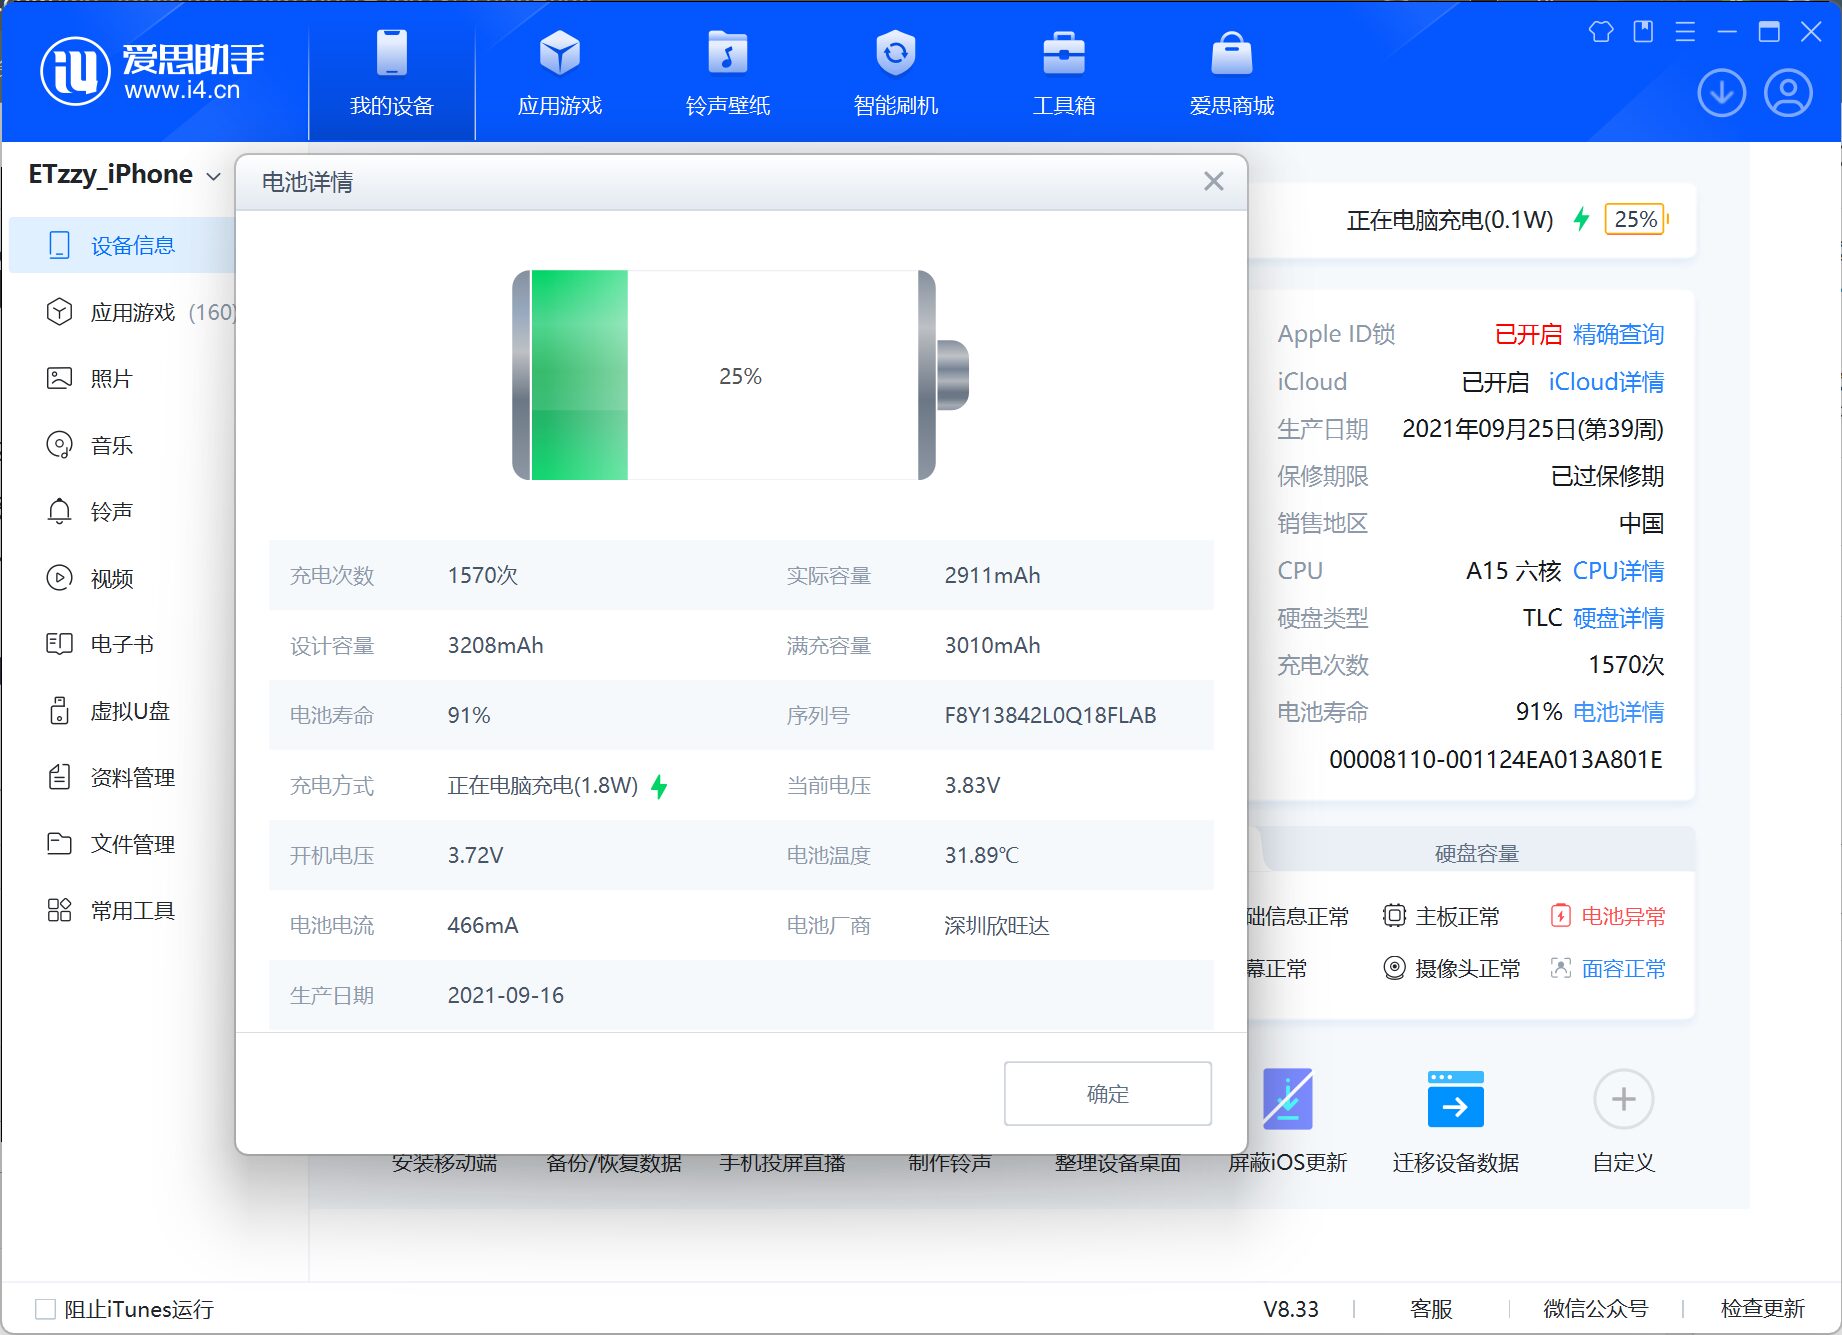This screenshot has width=1842, height=1335.
Task: Open the CPU详情 link
Action: pyautogui.click(x=1618, y=571)
